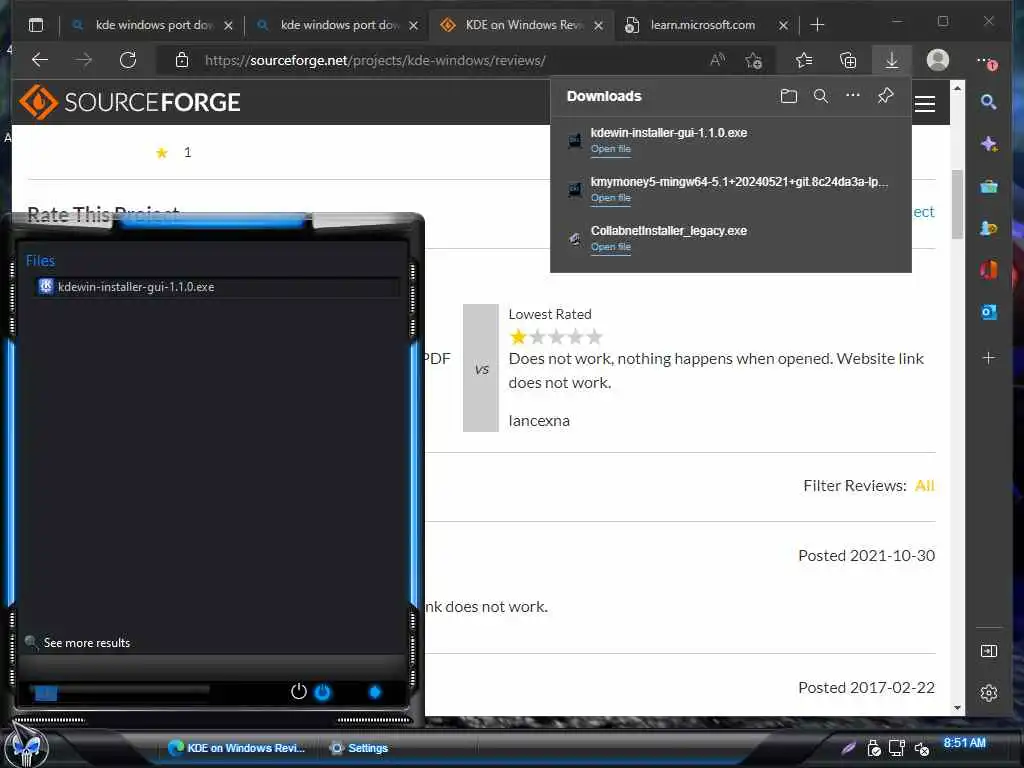Click the glowing blue power button
Viewport: 1024px width, 768px height.
pos(323,692)
